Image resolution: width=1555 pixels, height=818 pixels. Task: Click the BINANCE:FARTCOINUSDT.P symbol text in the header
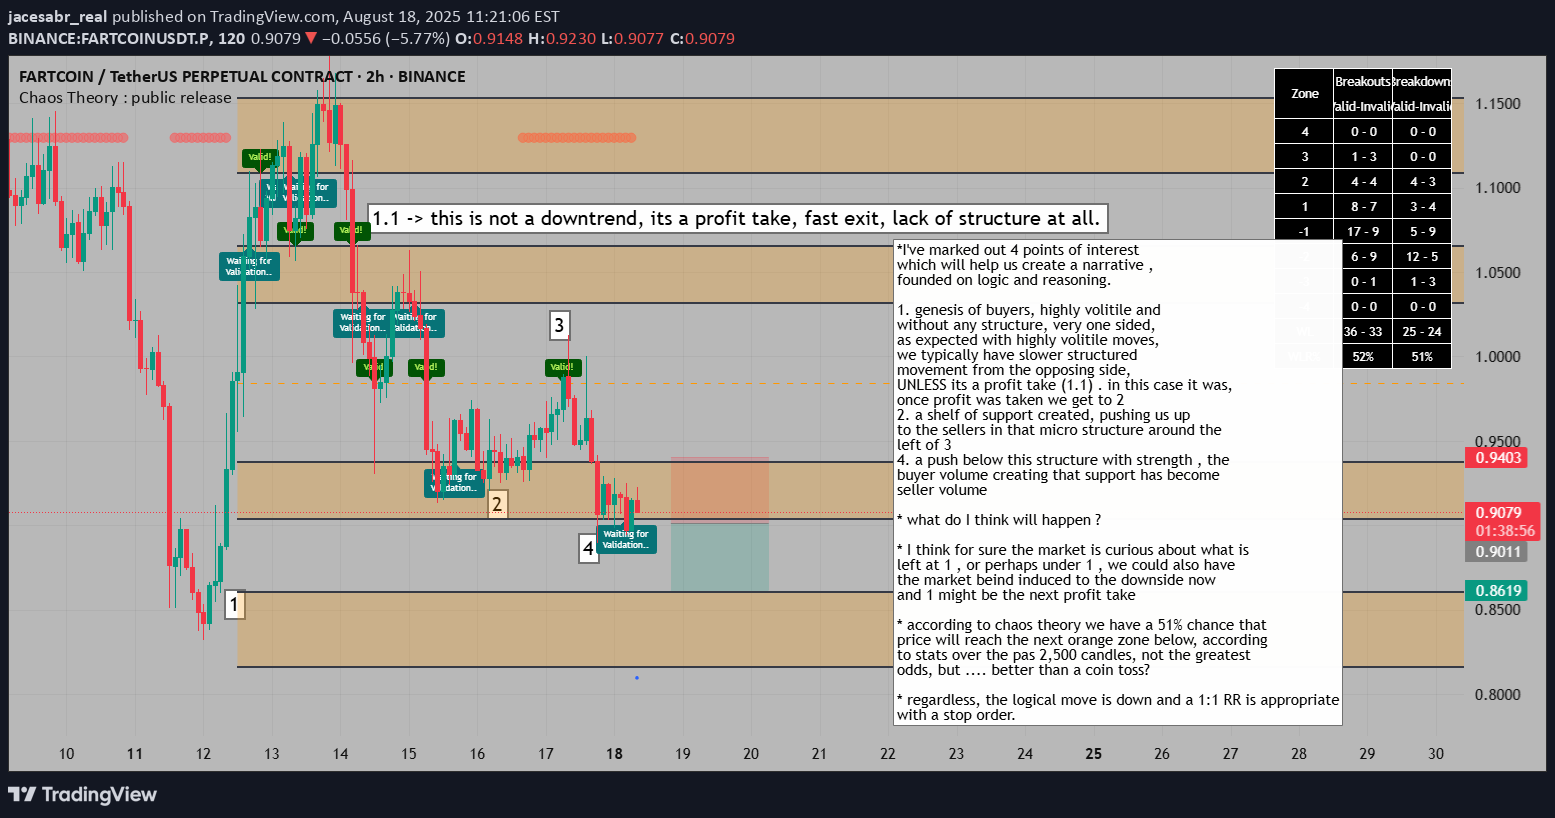click(x=110, y=39)
